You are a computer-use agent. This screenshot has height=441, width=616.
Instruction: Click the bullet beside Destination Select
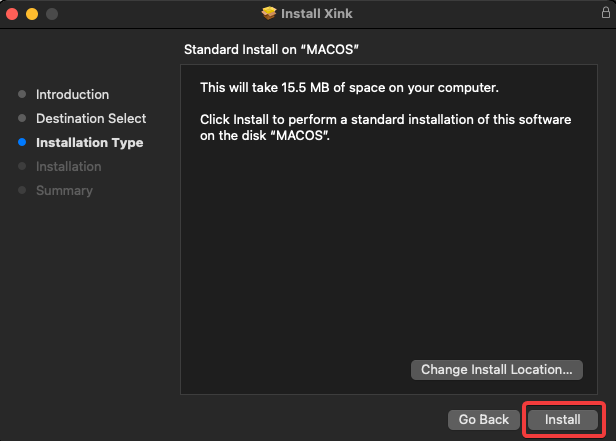tap(22, 119)
